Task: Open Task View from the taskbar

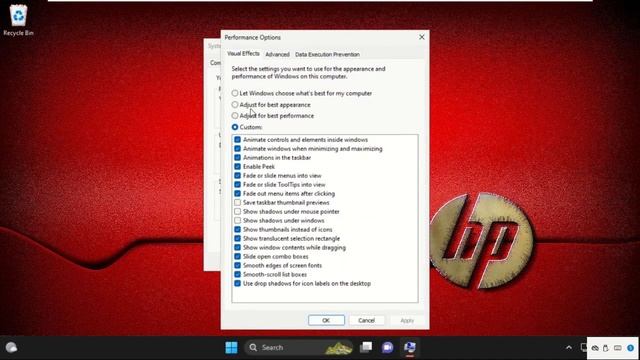Action: coord(366,347)
